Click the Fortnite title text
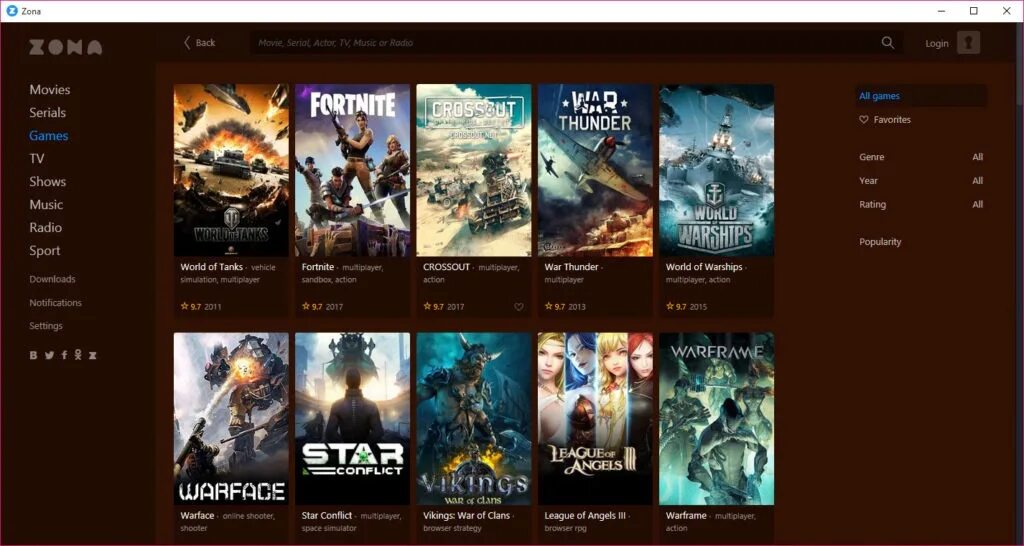The image size is (1024, 546). (x=318, y=266)
